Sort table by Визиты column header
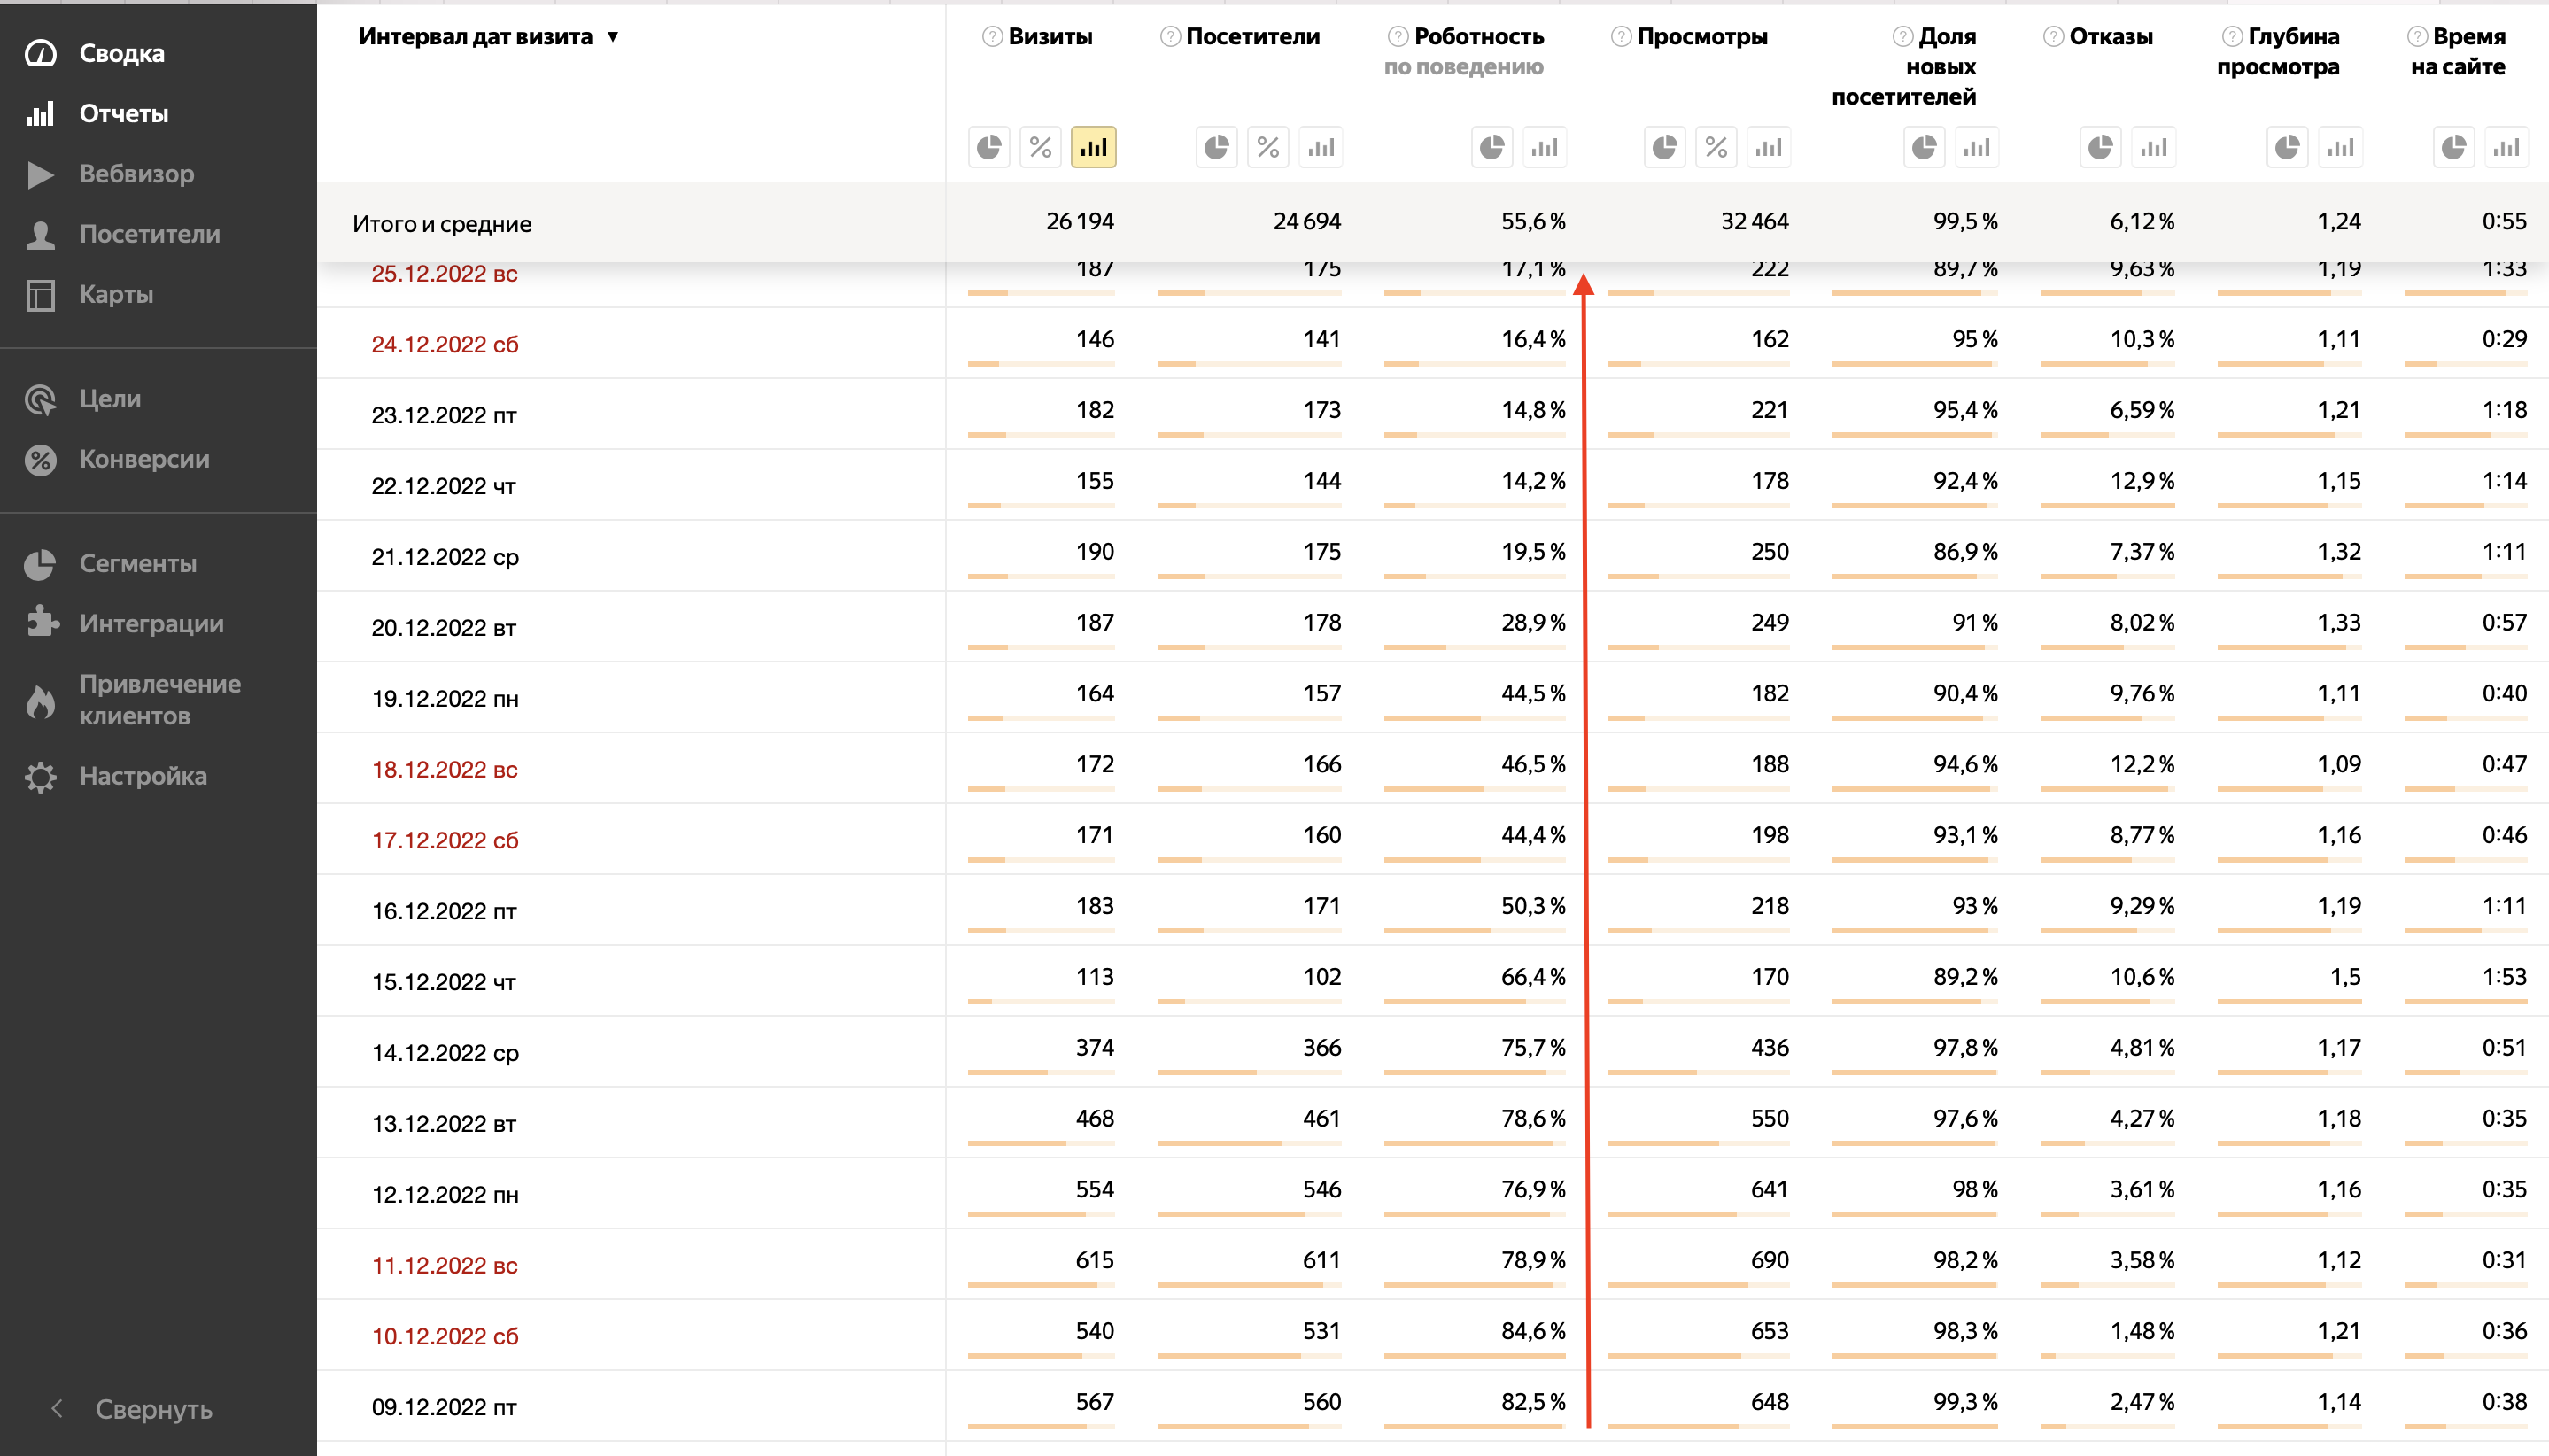This screenshot has width=2549, height=1456. point(1050,37)
